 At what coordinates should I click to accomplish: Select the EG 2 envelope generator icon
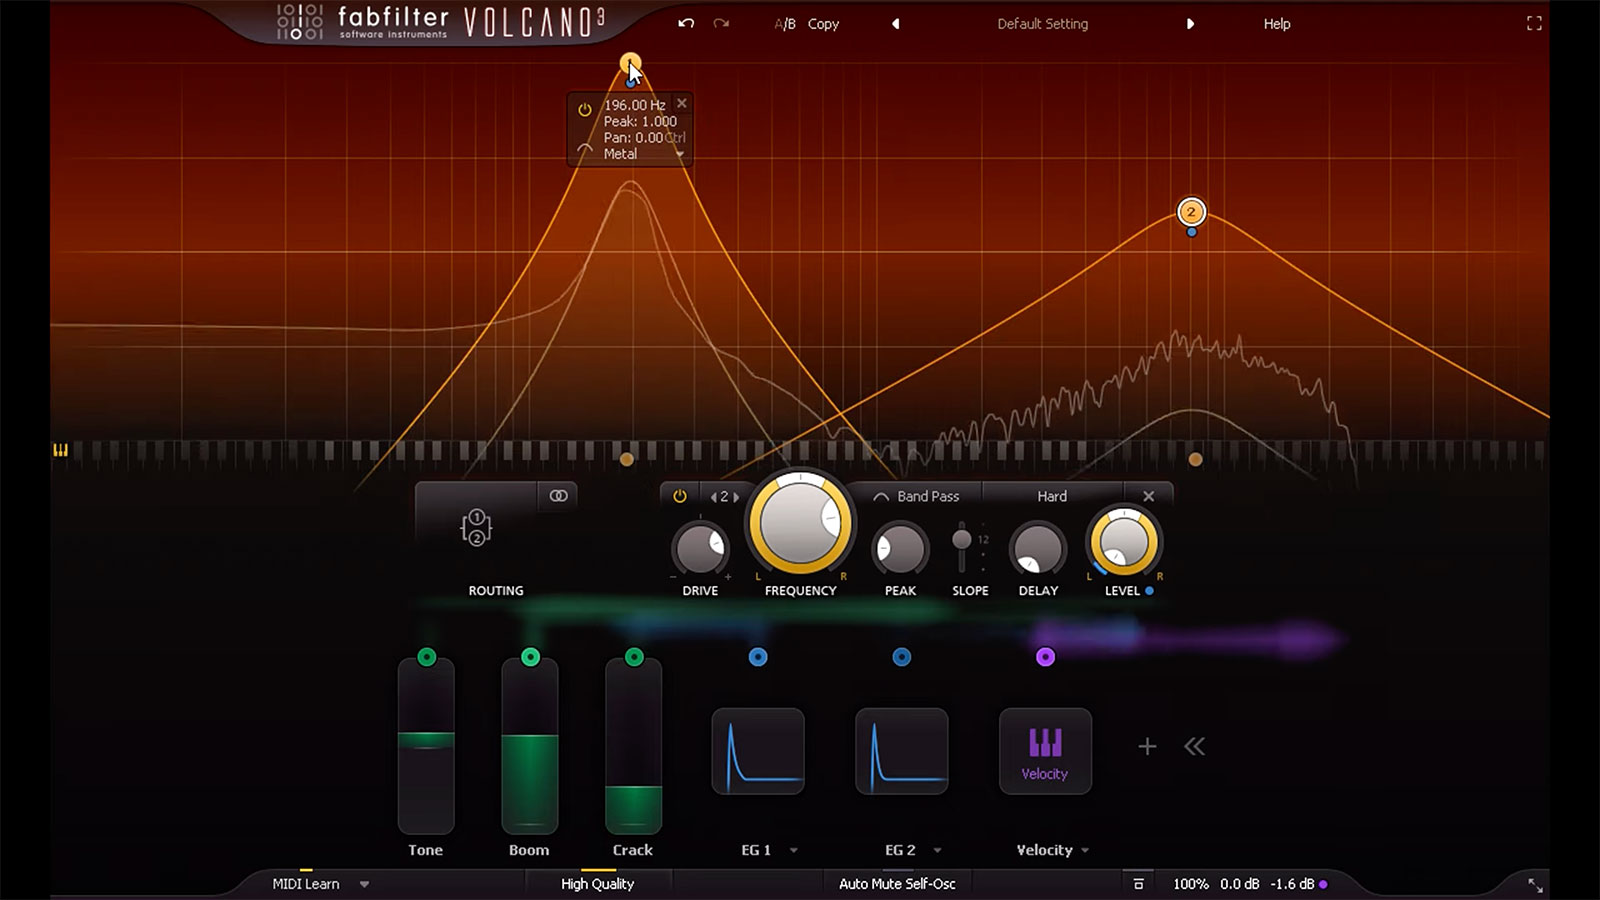pyautogui.click(x=900, y=751)
